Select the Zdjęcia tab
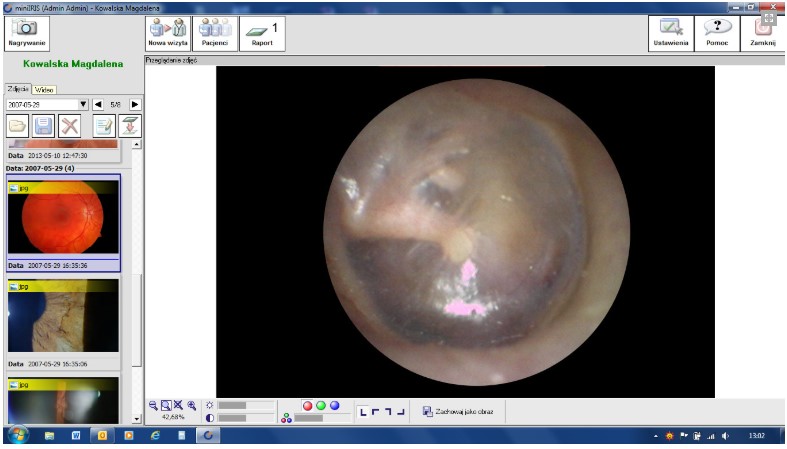787x449 pixels. tap(18, 88)
